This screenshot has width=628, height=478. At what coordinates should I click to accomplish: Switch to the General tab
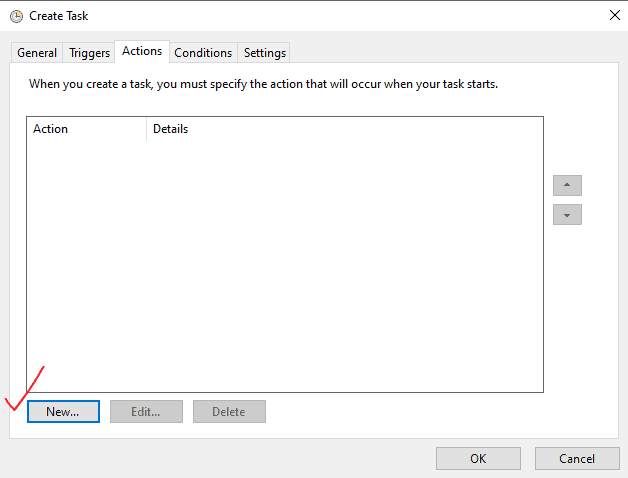pyautogui.click(x=37, y=53)
